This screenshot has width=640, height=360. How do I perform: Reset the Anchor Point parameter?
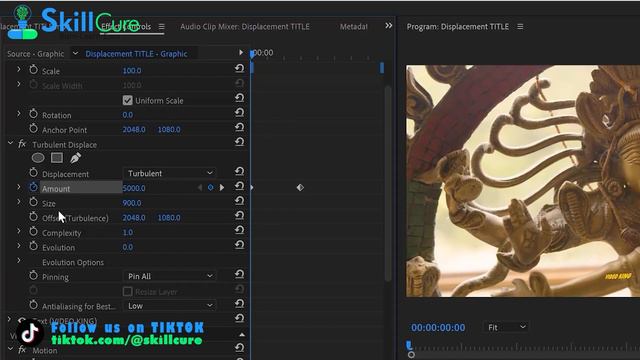point(239,127)
